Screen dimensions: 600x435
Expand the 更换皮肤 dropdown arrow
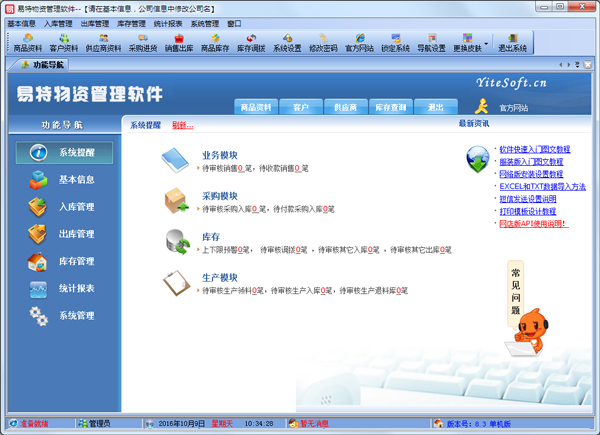[x=486, y=43]
